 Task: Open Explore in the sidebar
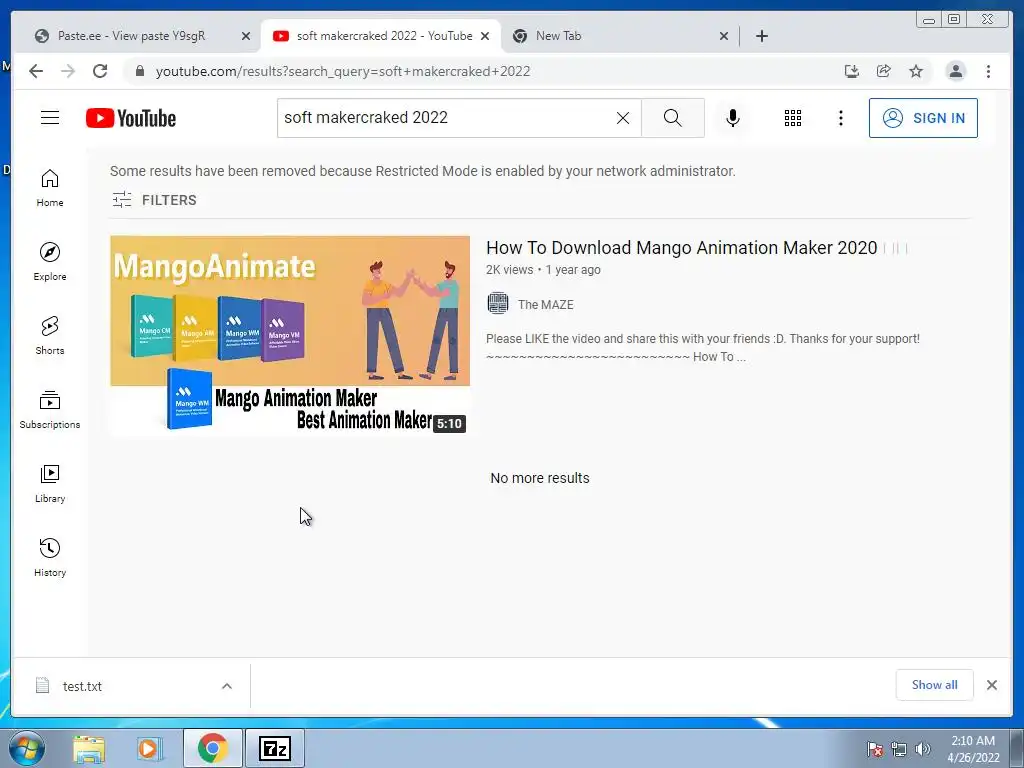point(50,262)
